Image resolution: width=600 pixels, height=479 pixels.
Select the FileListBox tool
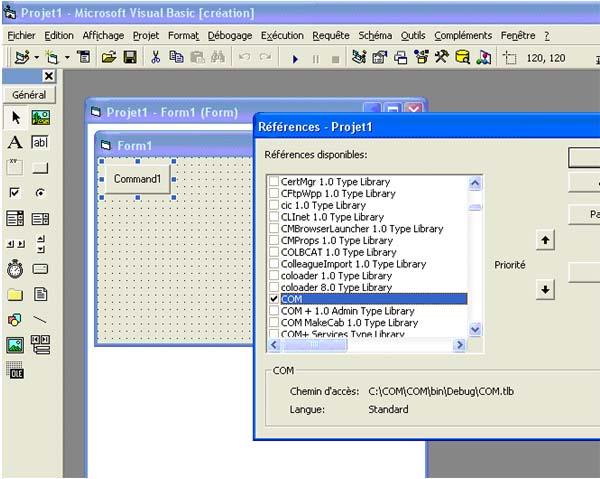[40, 294]
